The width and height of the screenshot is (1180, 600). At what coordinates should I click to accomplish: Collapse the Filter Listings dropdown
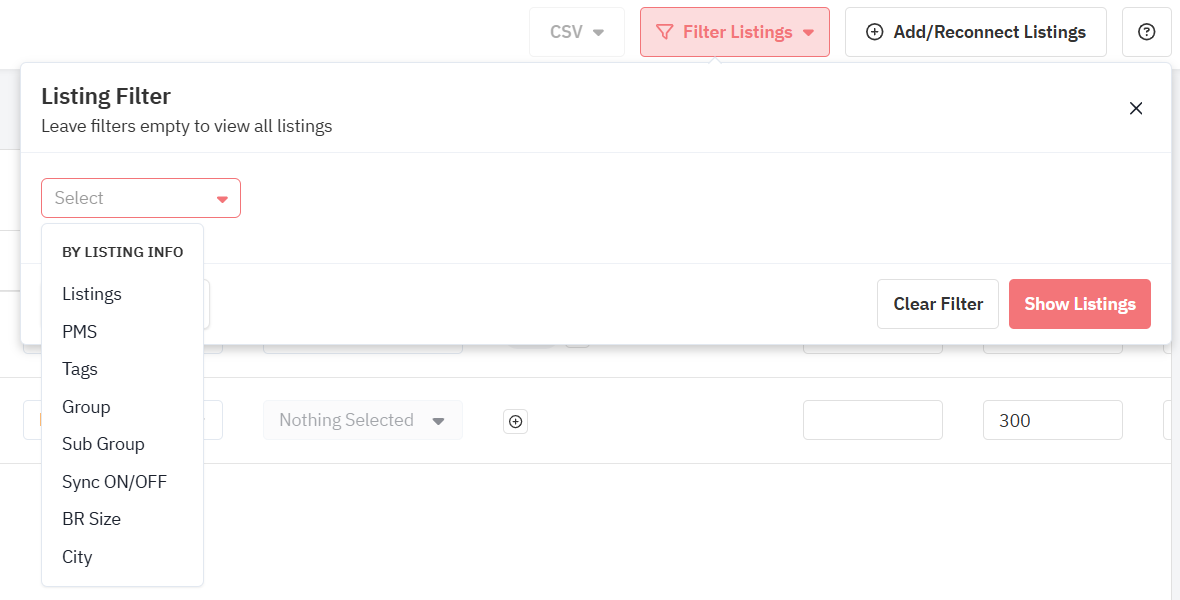(x=734, y=32)
